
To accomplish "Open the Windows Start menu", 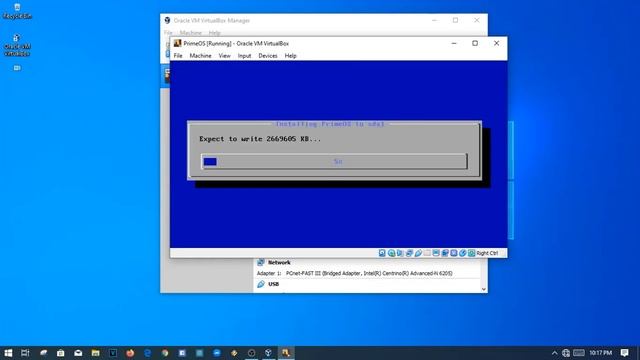I will [8, 353].
